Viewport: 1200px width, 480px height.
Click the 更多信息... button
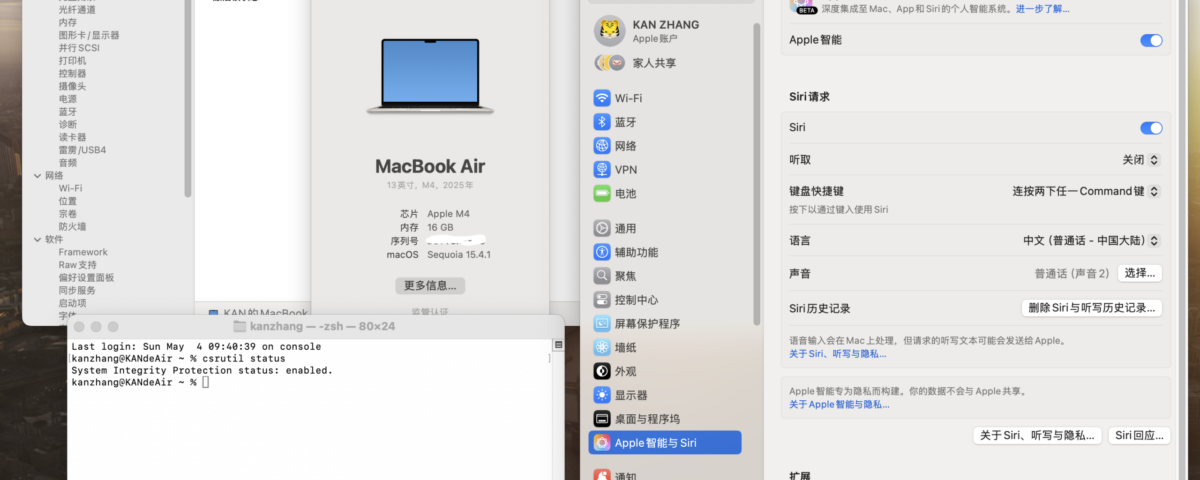click(x=430, y=286)
